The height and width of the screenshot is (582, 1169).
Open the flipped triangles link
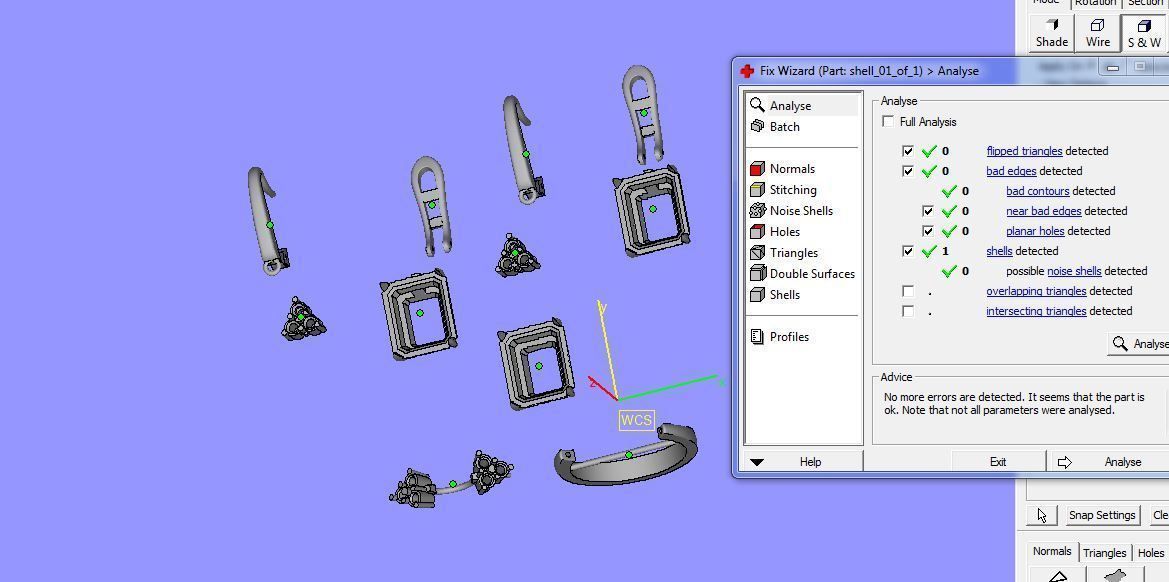tap(1024, 151)
